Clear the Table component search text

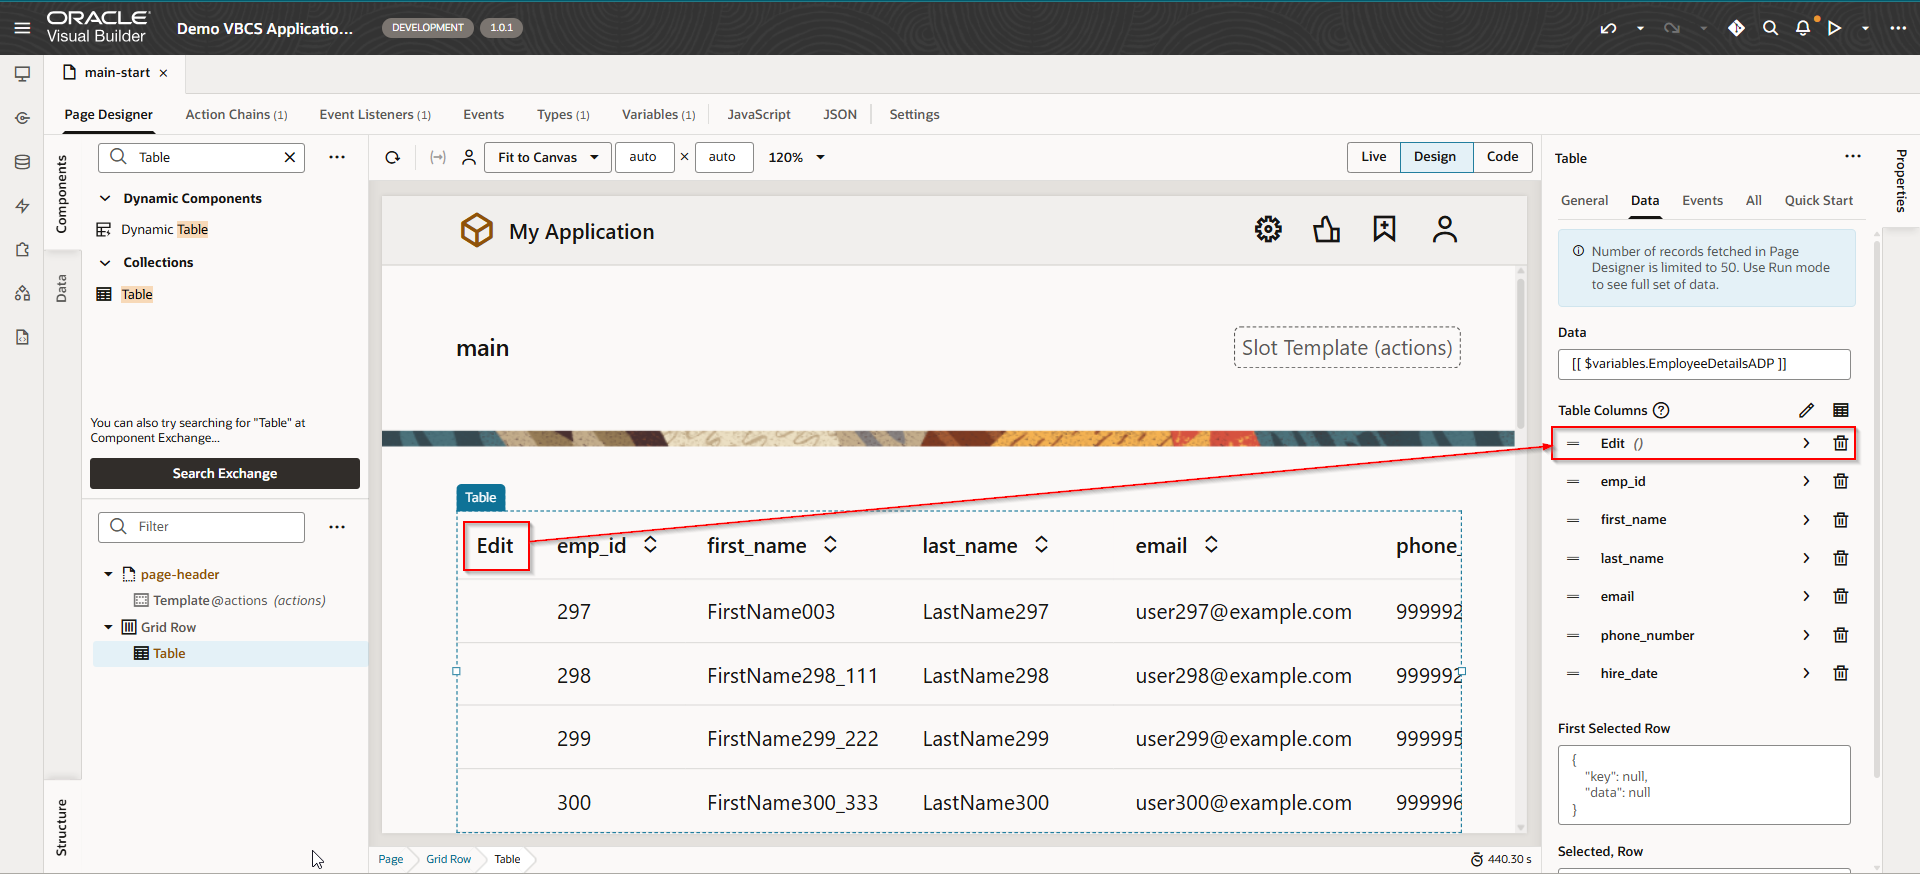click(290, 157)
